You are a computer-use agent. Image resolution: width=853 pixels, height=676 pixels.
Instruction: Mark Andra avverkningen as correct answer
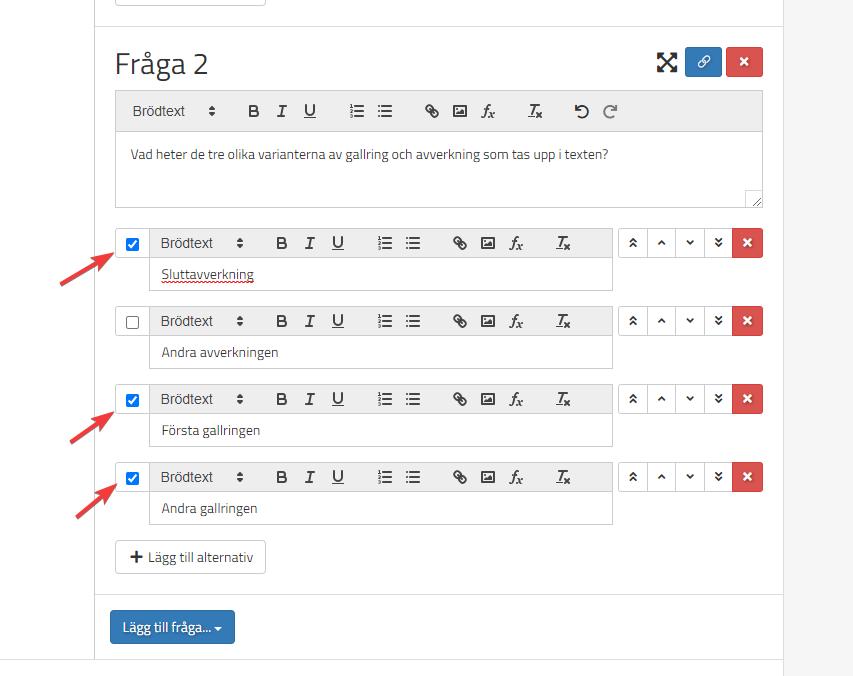[x=132, y=322]
